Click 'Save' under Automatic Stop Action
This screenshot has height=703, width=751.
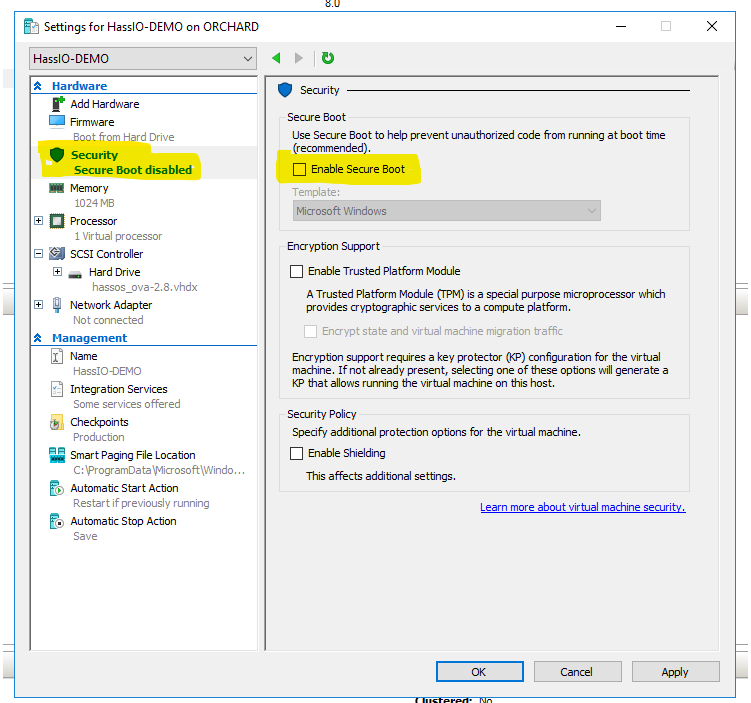(85, 536)
